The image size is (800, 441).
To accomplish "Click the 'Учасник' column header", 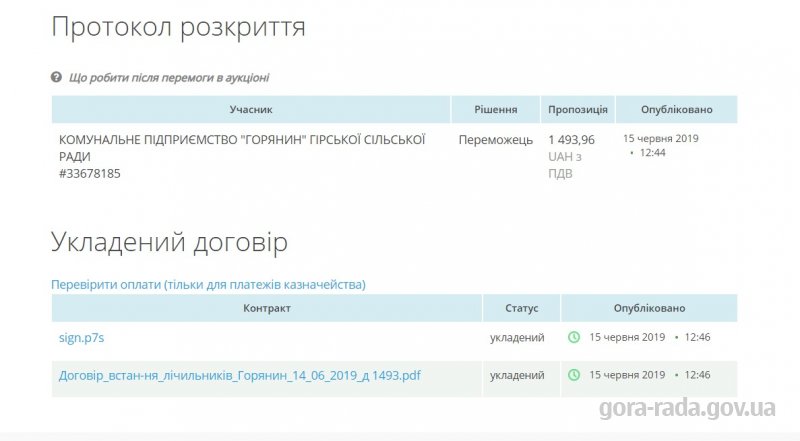I will pyautogui.click(x=251, y=109).
